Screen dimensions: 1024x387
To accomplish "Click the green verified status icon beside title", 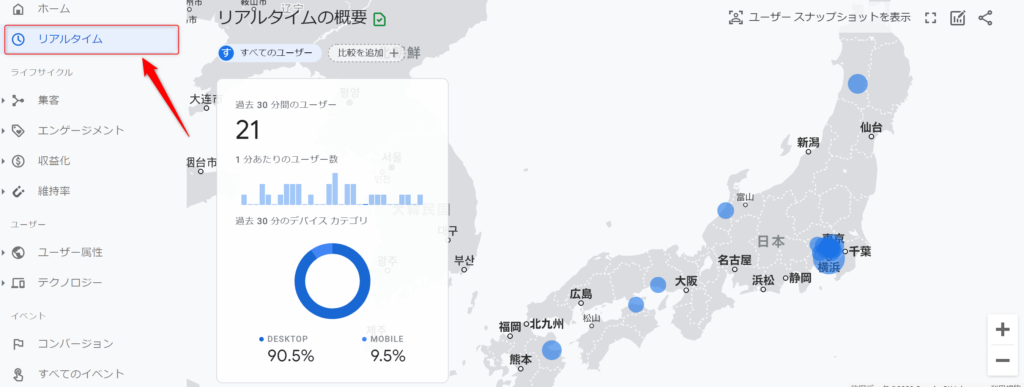I will point(379,19).
